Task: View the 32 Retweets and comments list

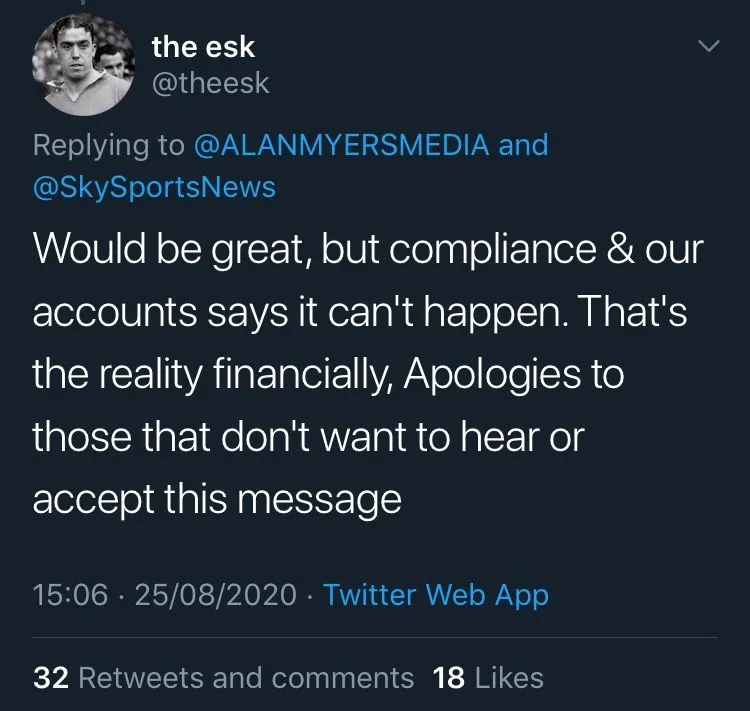Action: (x=245, y=678)
